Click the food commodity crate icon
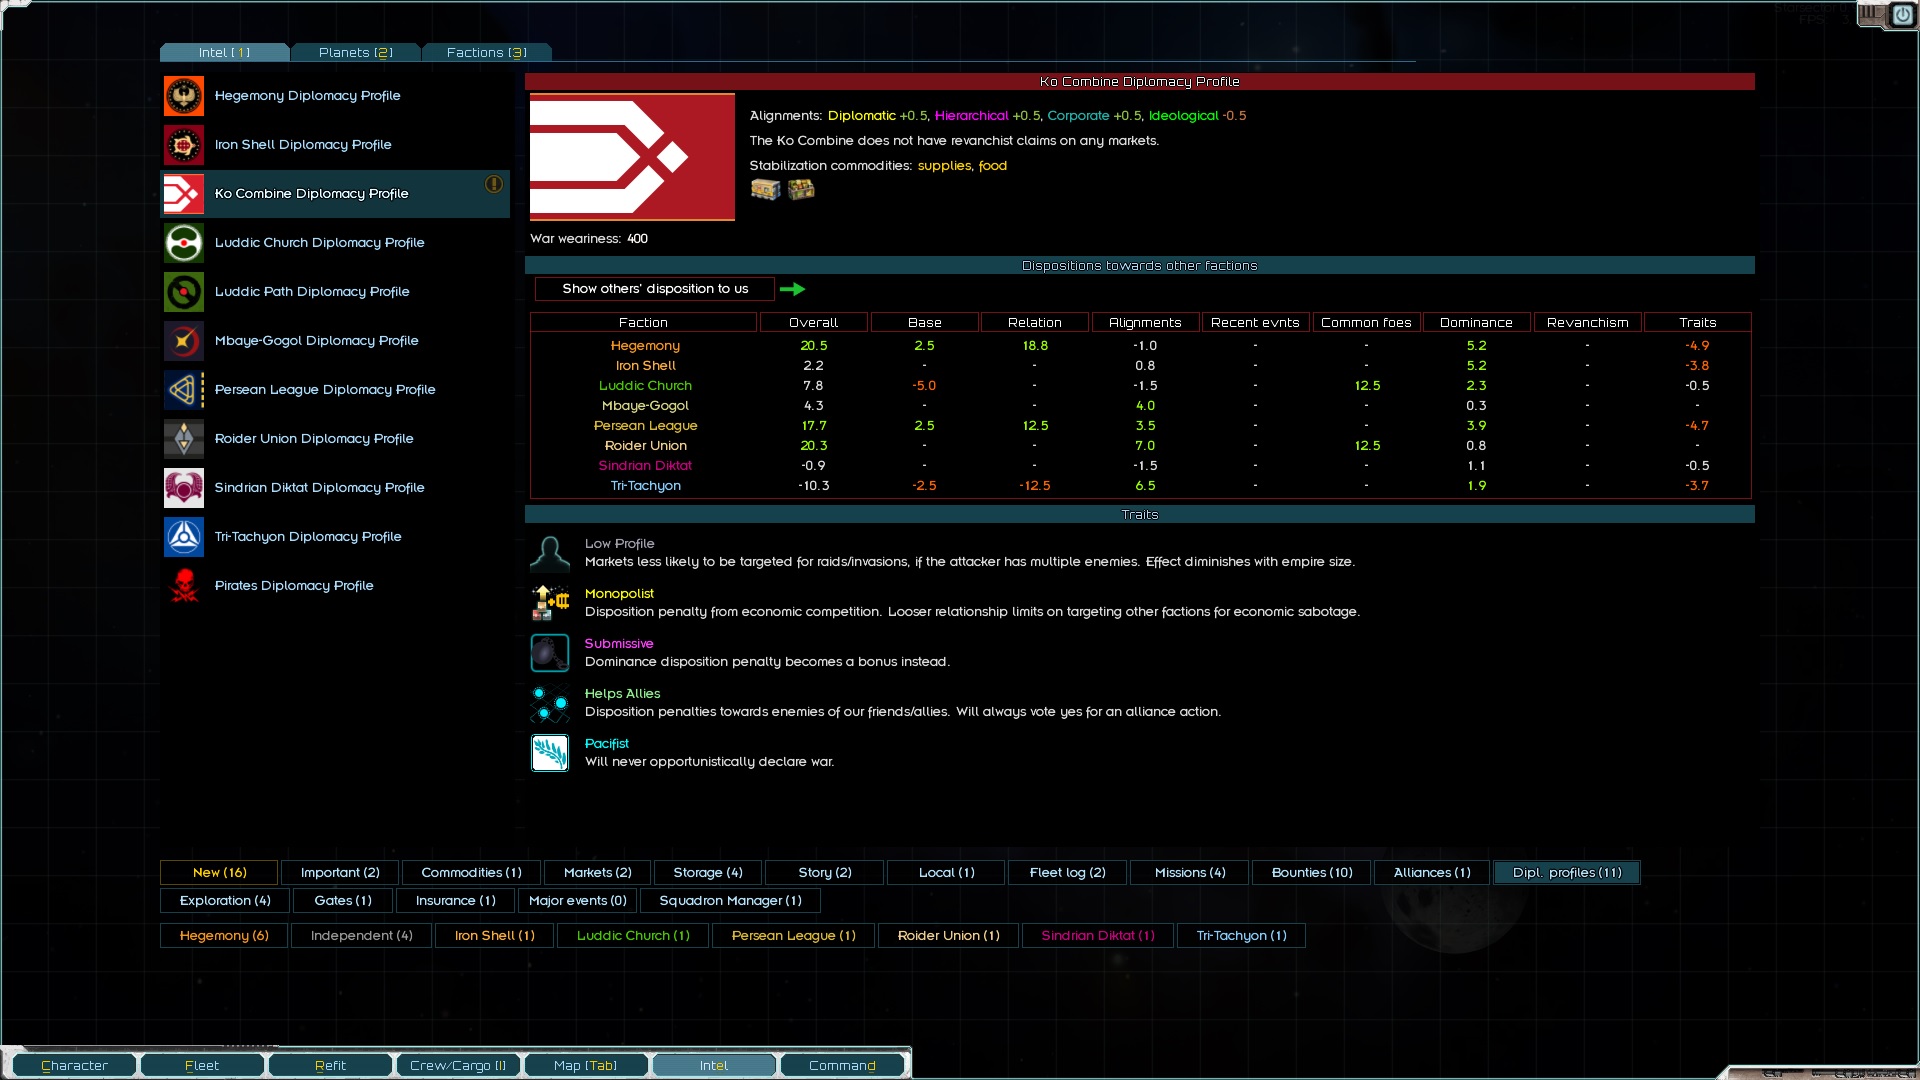The image size is (1920, 1080). (x=801, y=189)
